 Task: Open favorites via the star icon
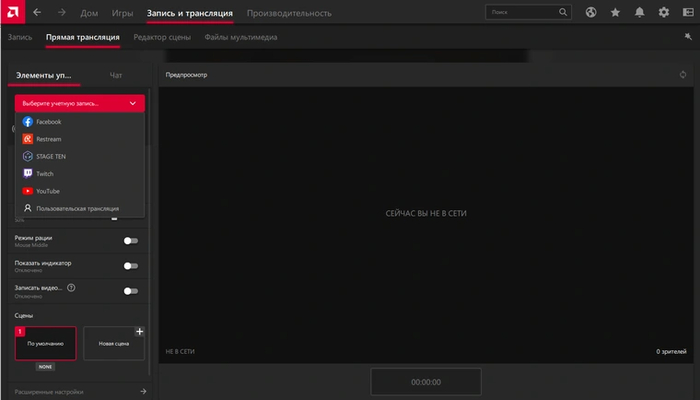point(615,12)
